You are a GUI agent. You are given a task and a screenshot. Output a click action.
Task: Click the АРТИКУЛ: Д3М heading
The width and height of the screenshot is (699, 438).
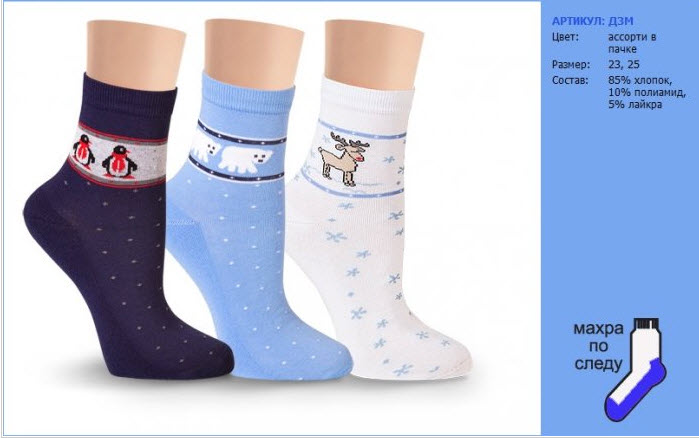coord(592,21)
